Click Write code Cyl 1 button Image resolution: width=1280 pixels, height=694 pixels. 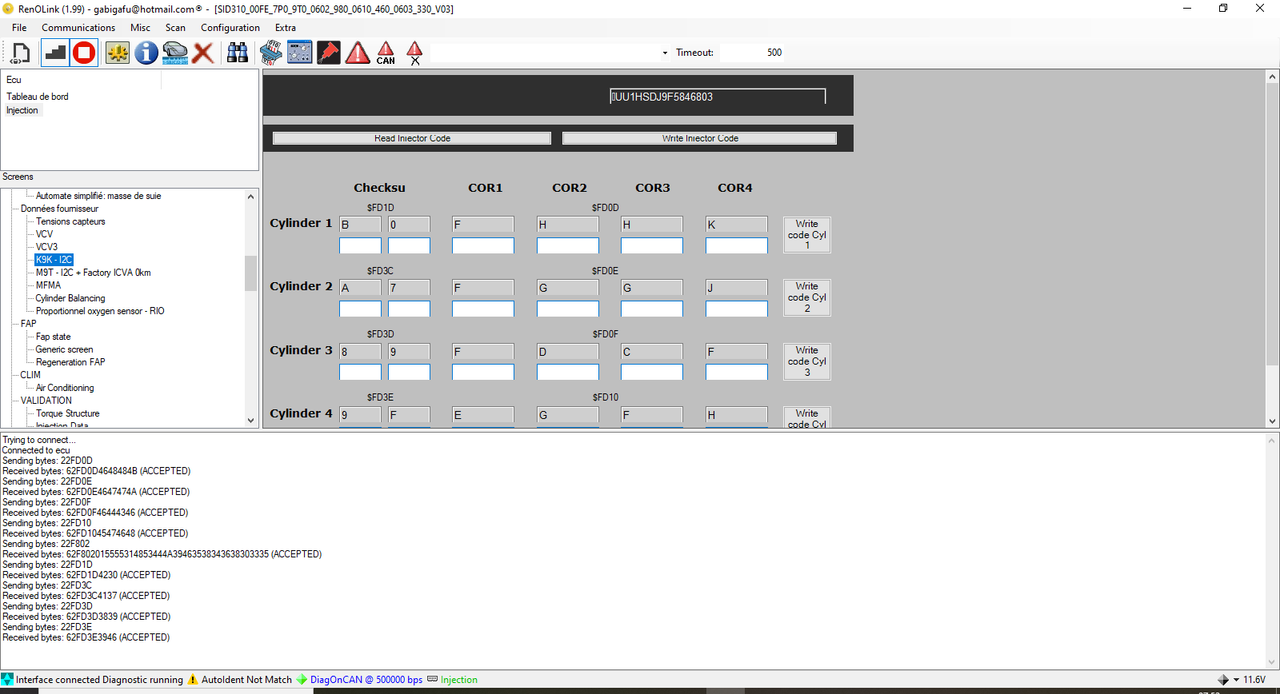click(807, 235)
